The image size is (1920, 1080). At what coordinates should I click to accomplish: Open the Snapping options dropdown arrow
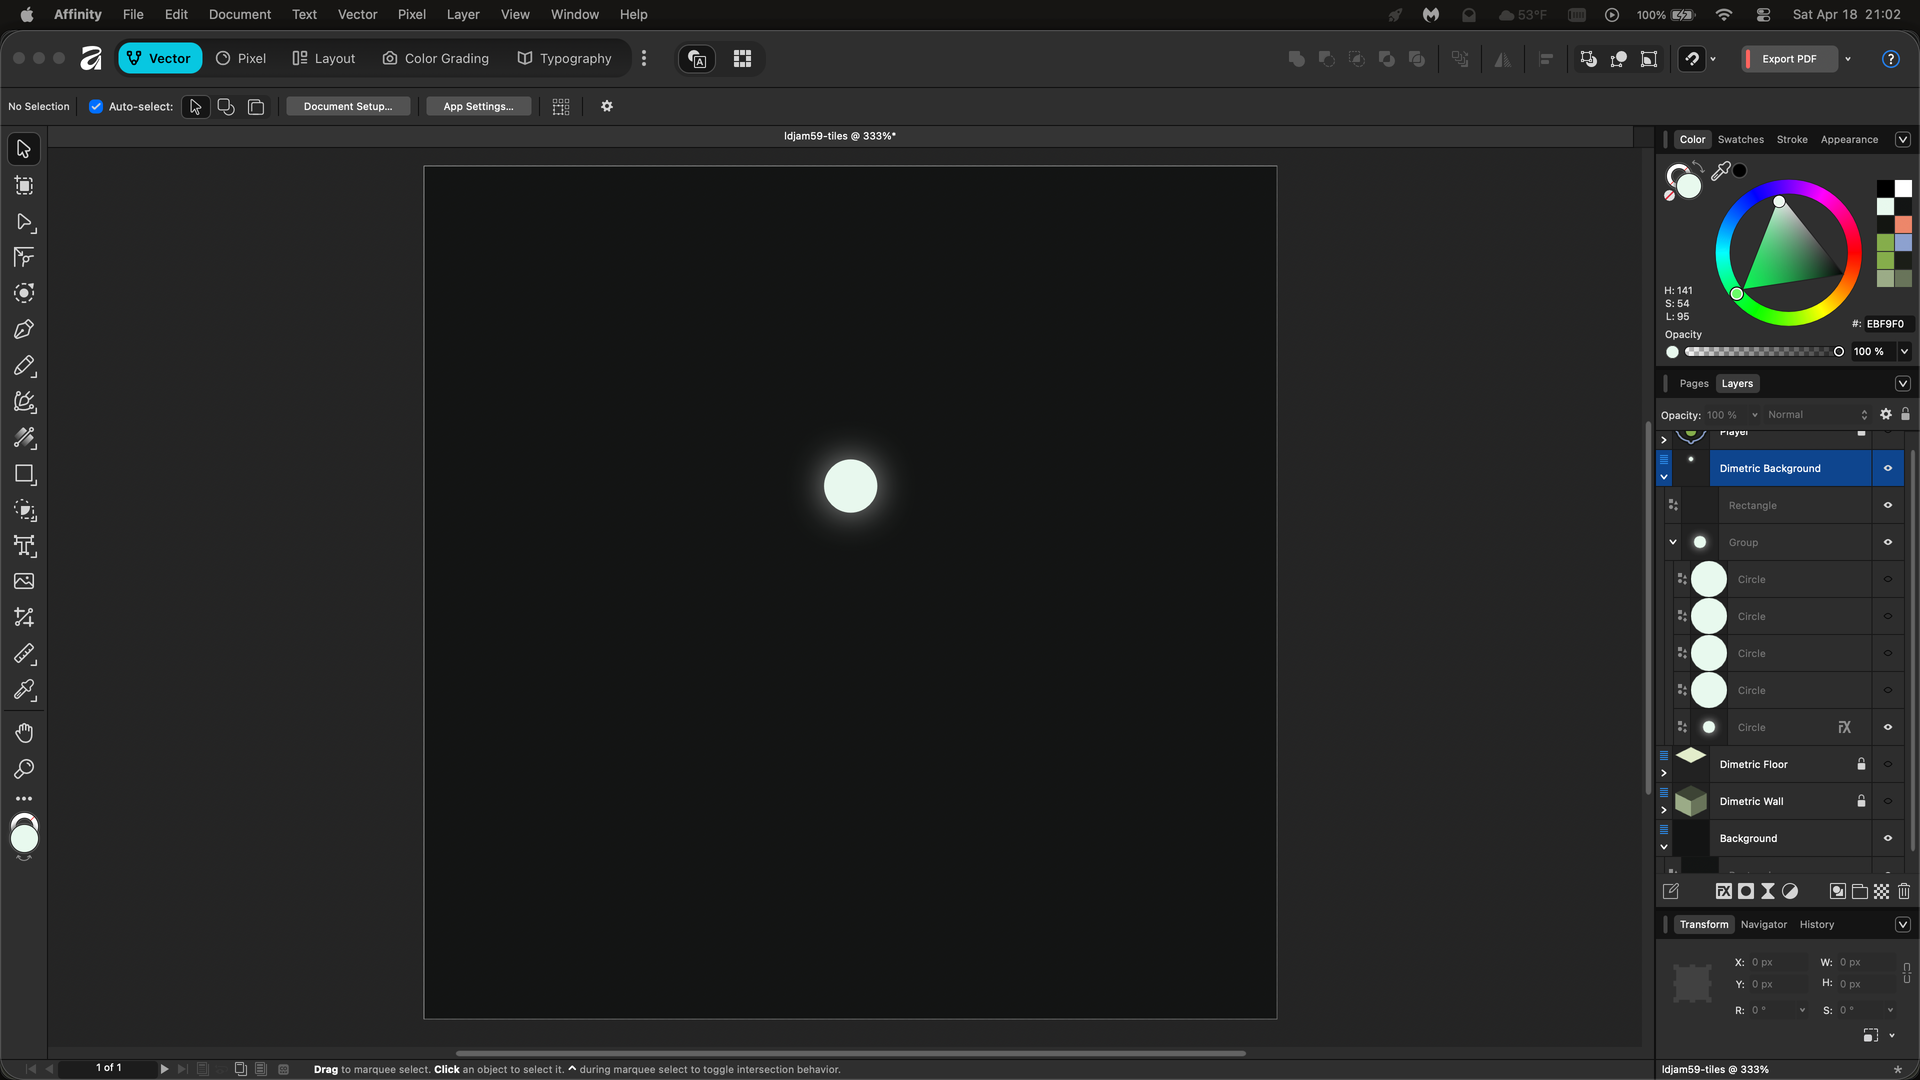[1713, 59]
